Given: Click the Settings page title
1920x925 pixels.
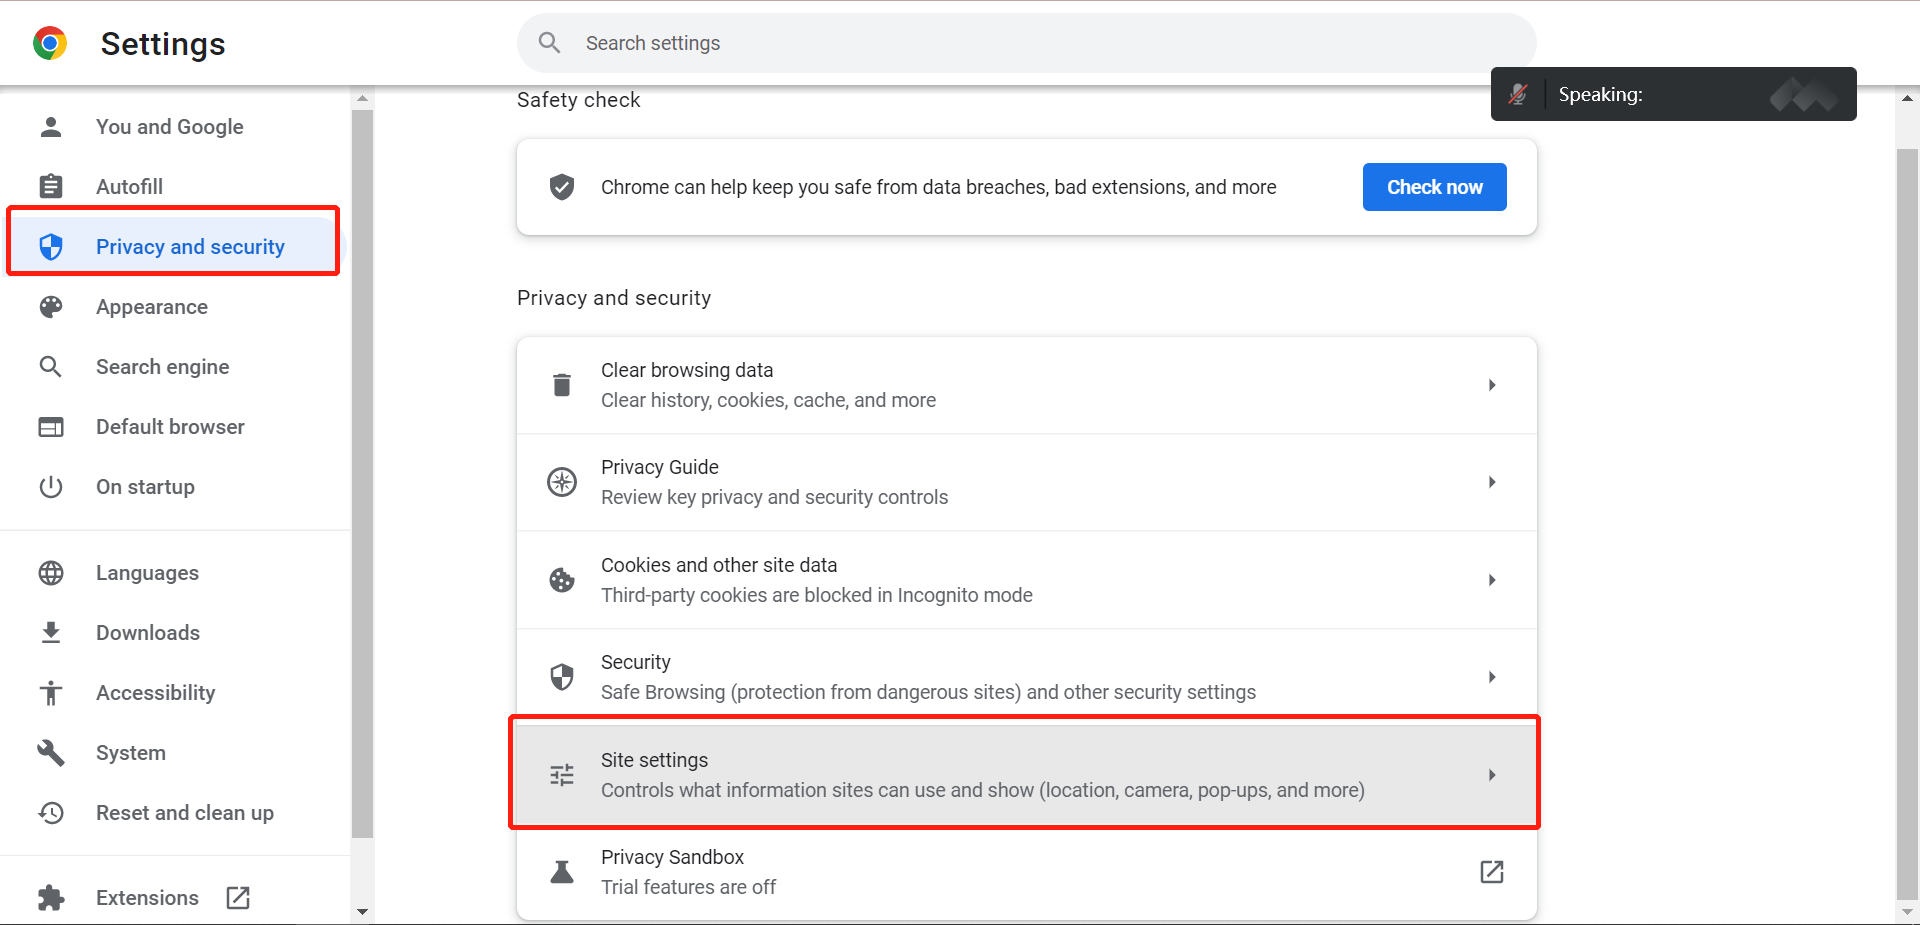Looking at the screenshot, I should [x=163, y=44].
